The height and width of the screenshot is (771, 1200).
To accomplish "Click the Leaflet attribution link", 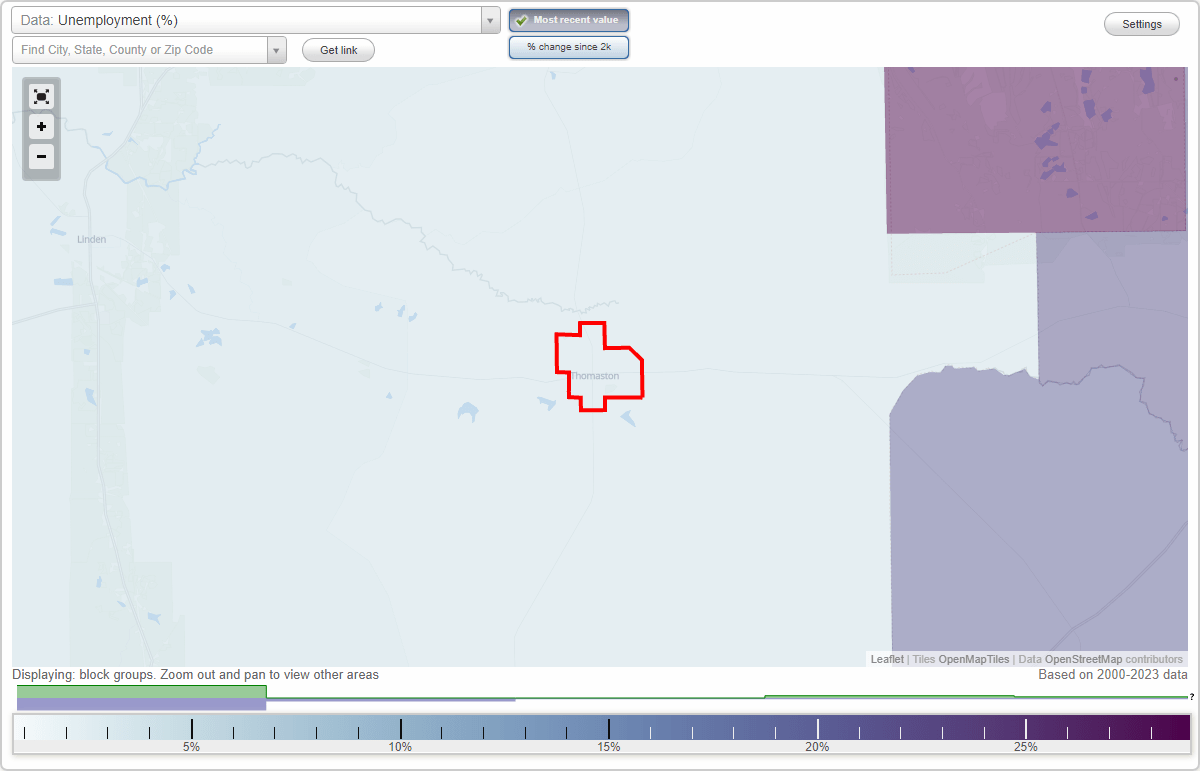I will (x=887, y=659).
